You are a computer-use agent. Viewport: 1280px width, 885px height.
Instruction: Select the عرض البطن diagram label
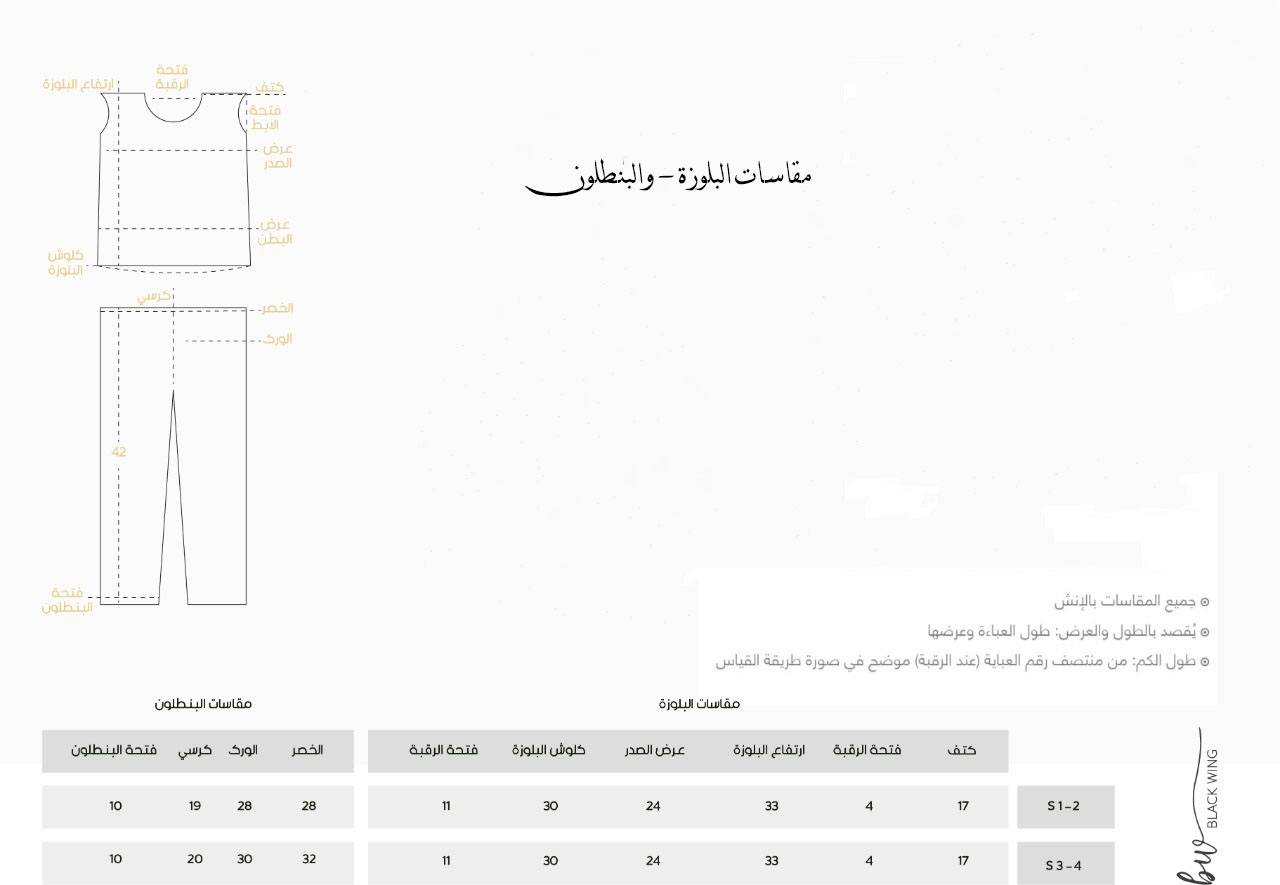tap(275, 232)
